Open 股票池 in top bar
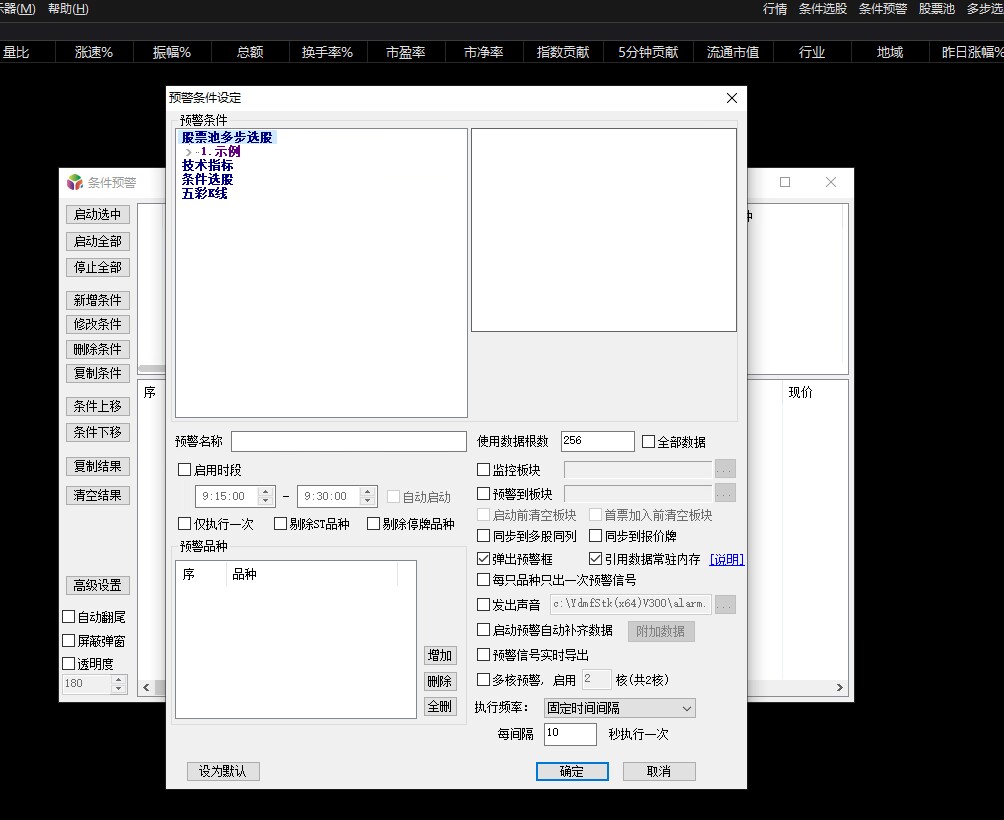This screenshot has width=1004, height=820. (937, 9)
